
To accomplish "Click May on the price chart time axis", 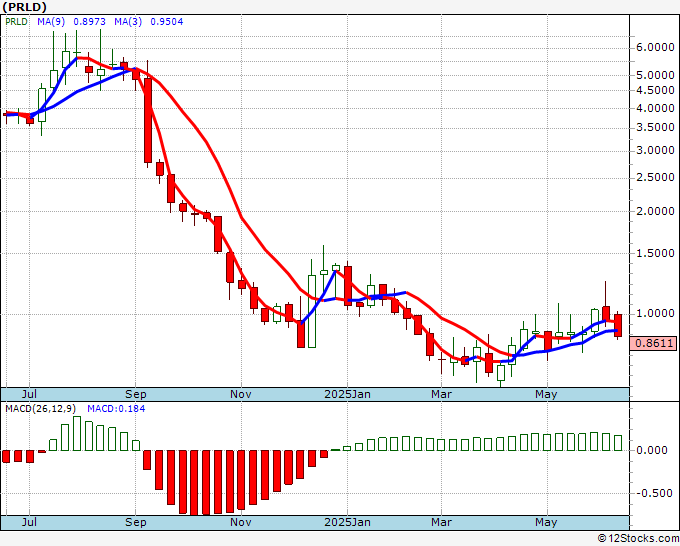I will 546,394.
